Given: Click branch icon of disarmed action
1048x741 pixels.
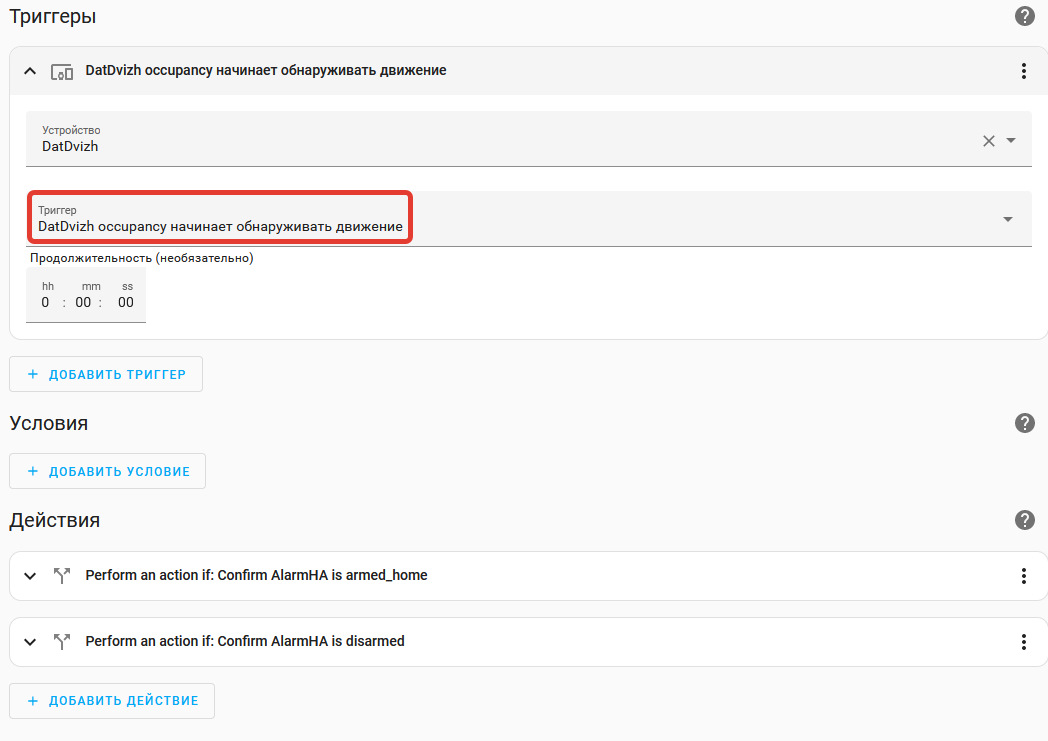Looking at the screenshot, I should coord(62,641).
